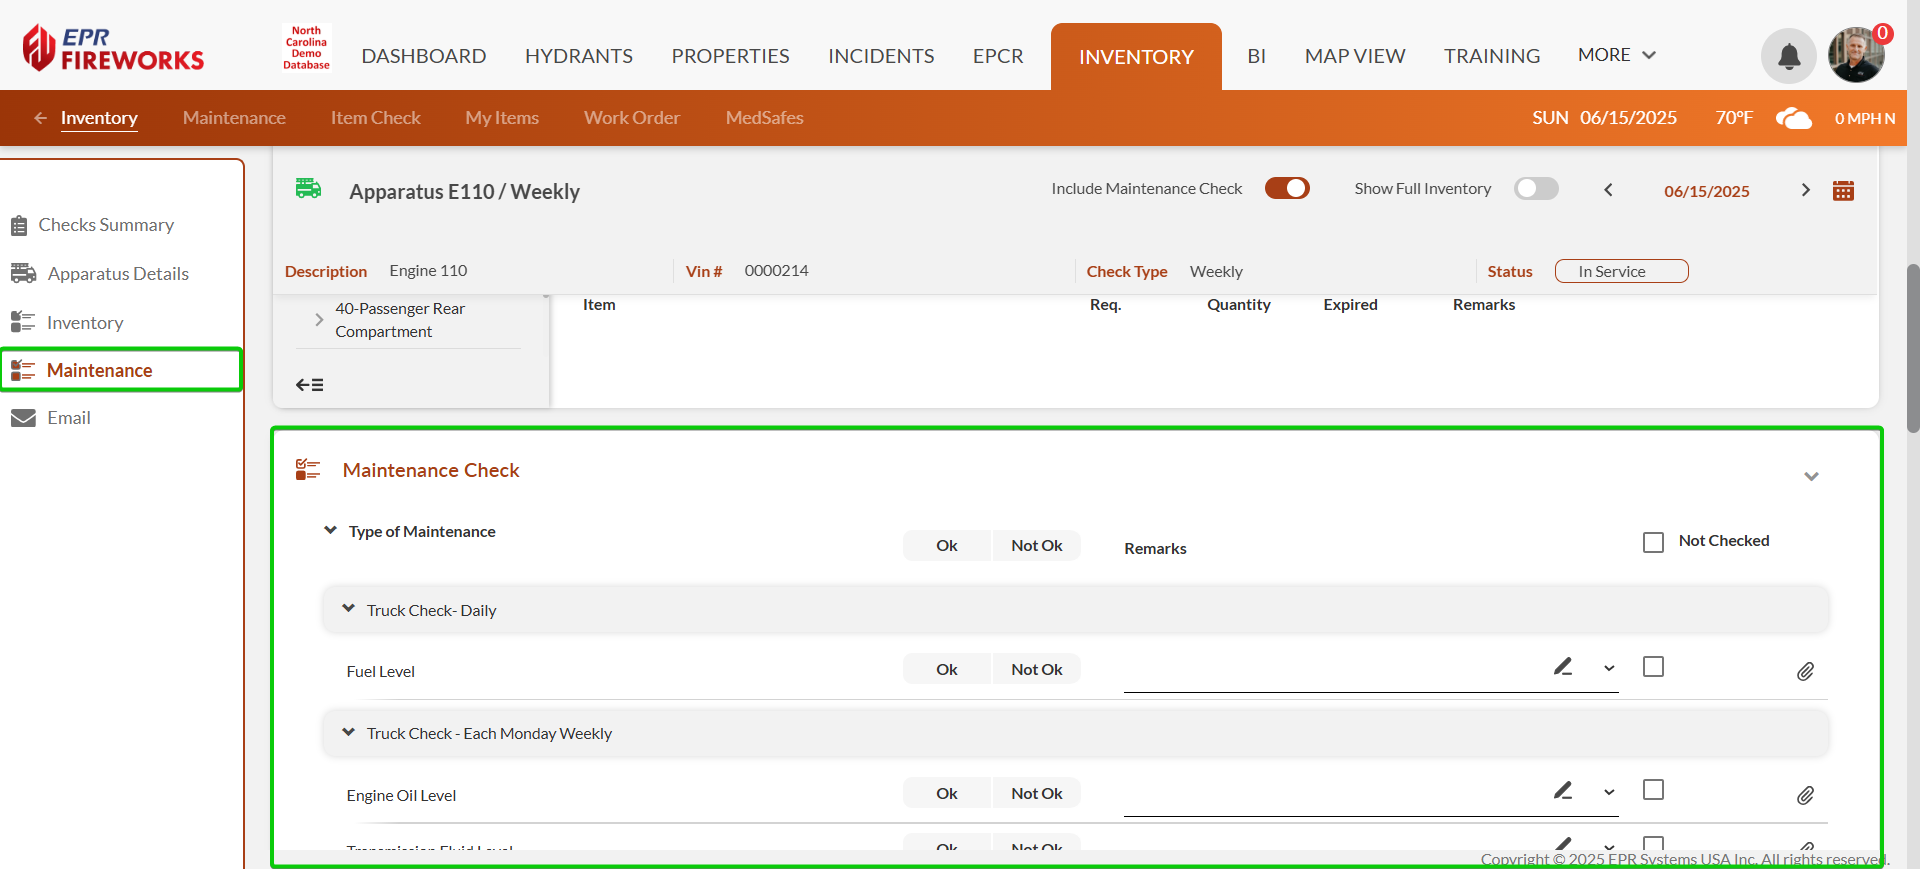Disable the Include Maintenance Check toggle
This screenshot has width=1920, height=869.
pos(1287,189)
